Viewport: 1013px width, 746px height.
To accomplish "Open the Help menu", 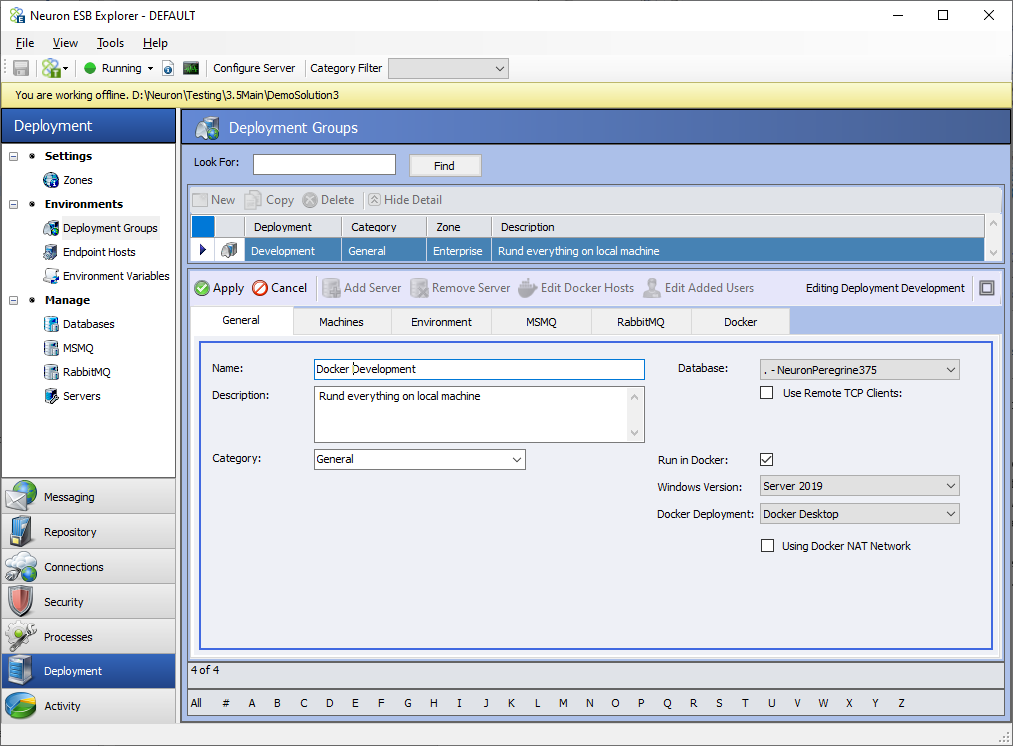I will [155, 43].
